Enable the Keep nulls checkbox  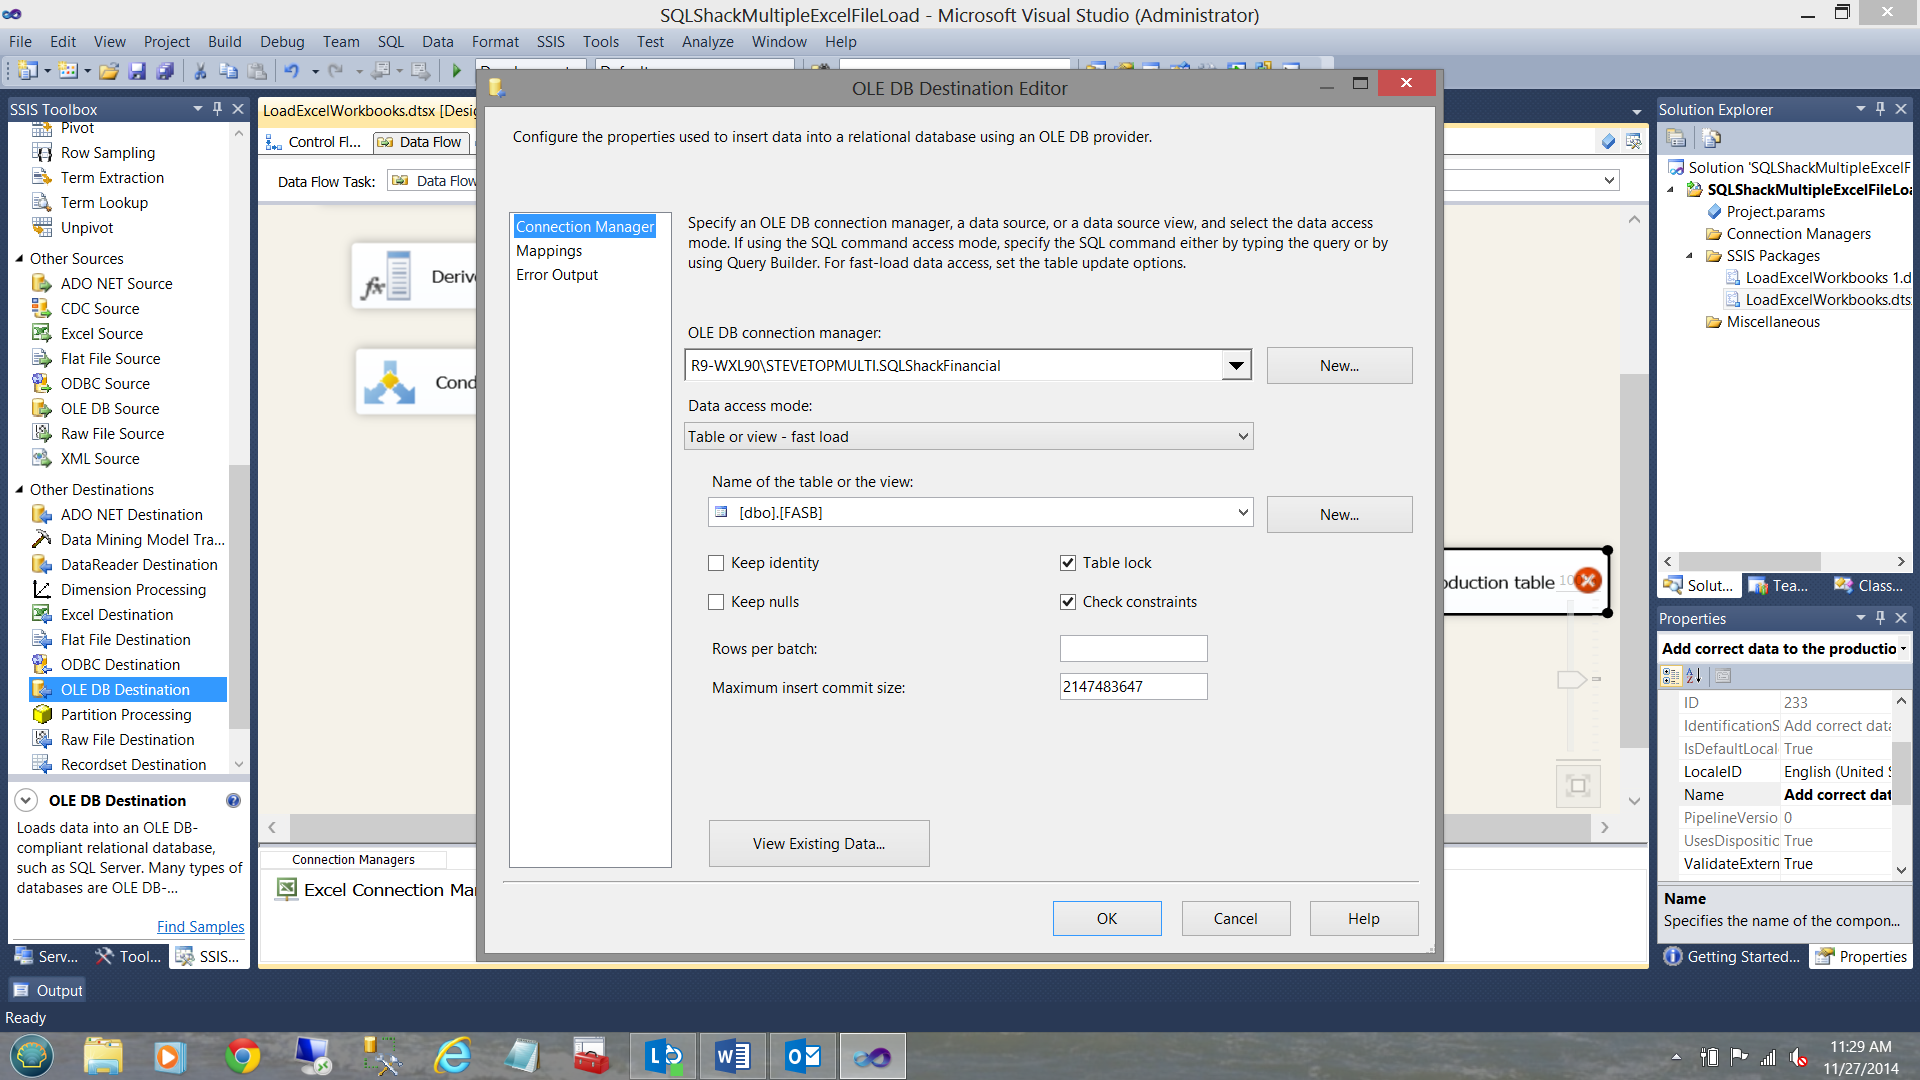pos(716,602)
